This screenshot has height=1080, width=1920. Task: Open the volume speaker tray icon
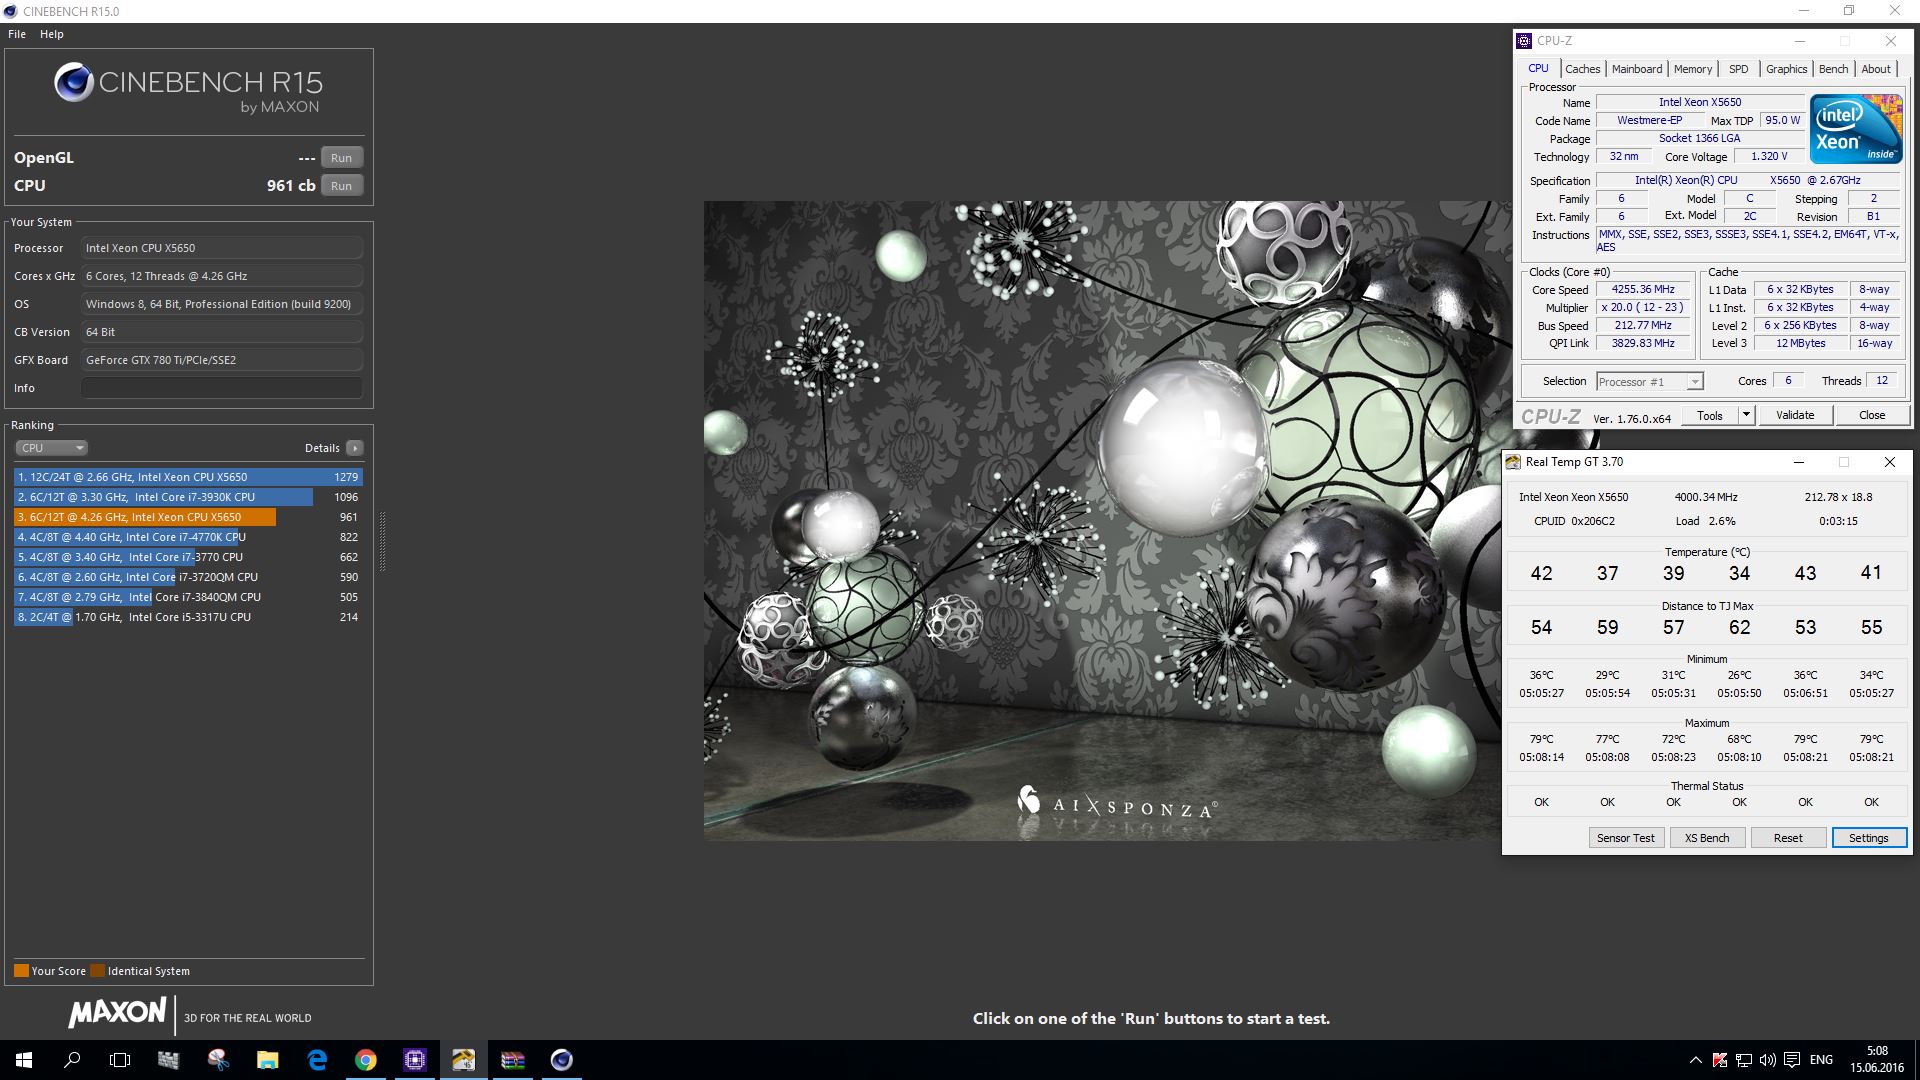(x=1767, y=1060)
